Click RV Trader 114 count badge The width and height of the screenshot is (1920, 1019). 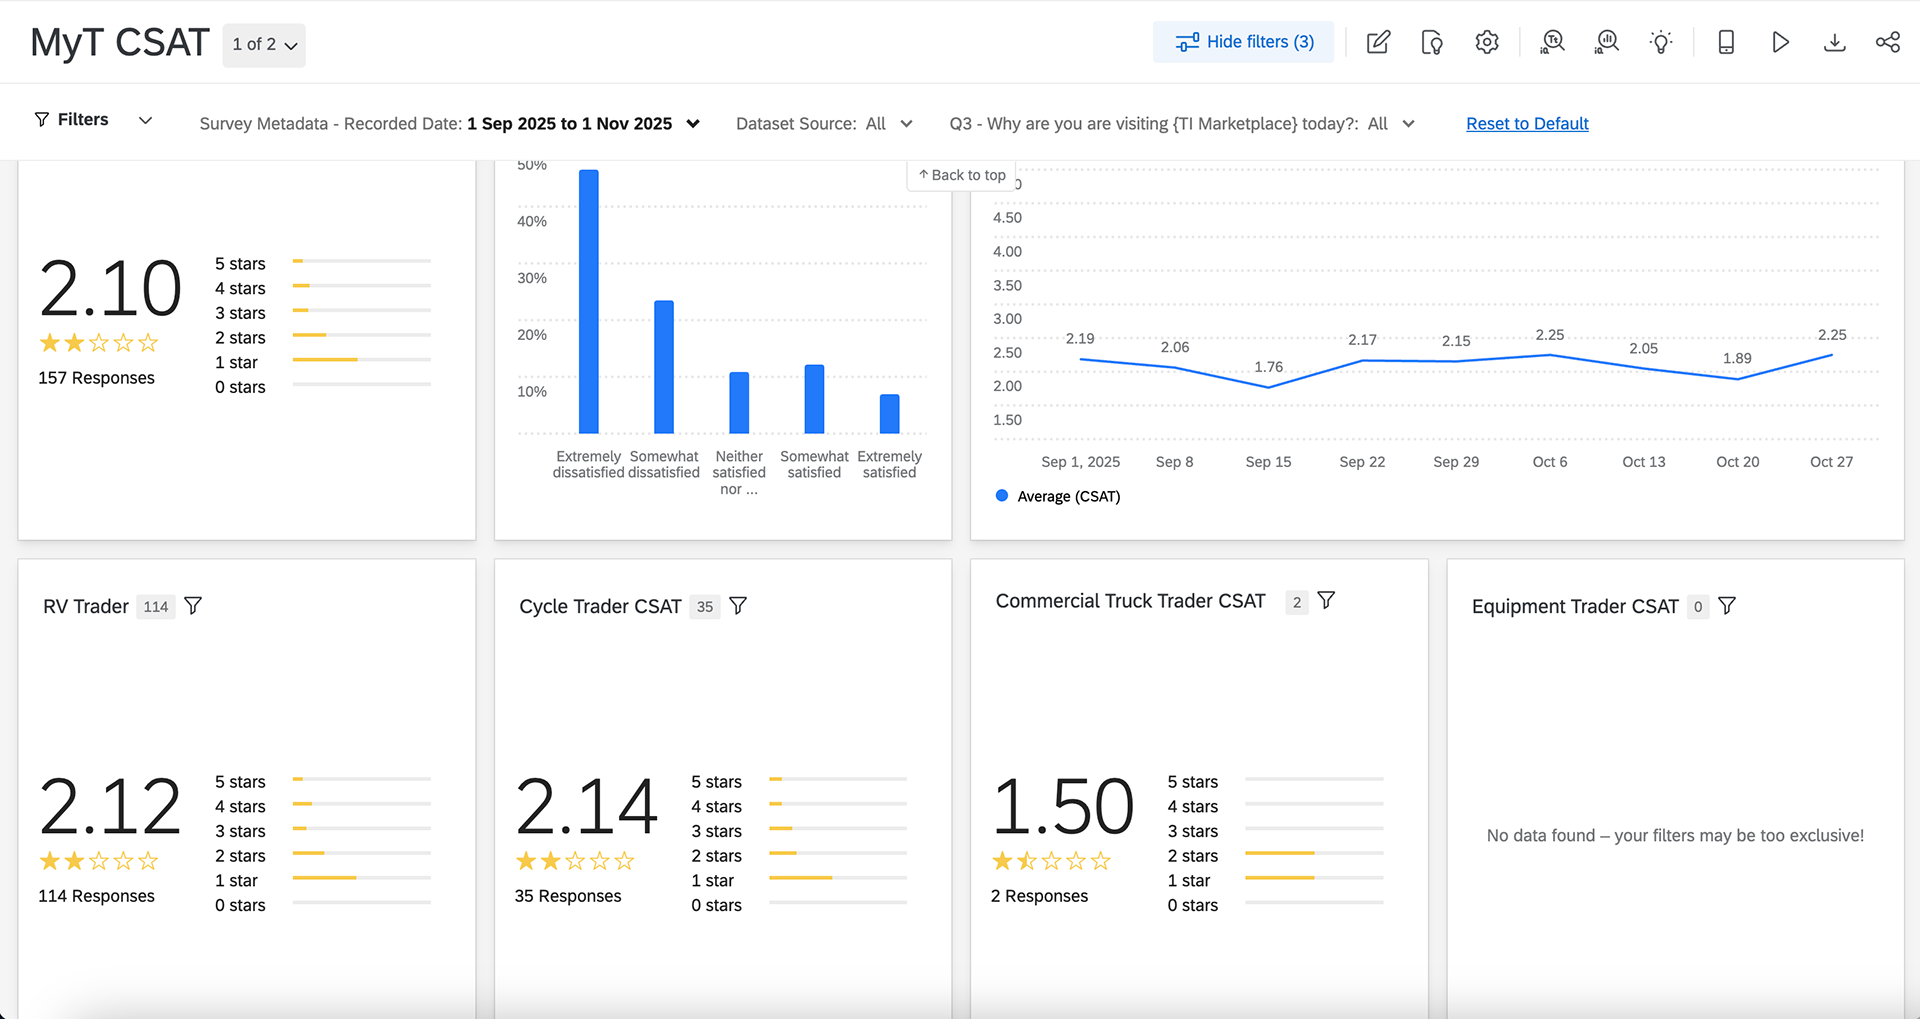(156, 607)
